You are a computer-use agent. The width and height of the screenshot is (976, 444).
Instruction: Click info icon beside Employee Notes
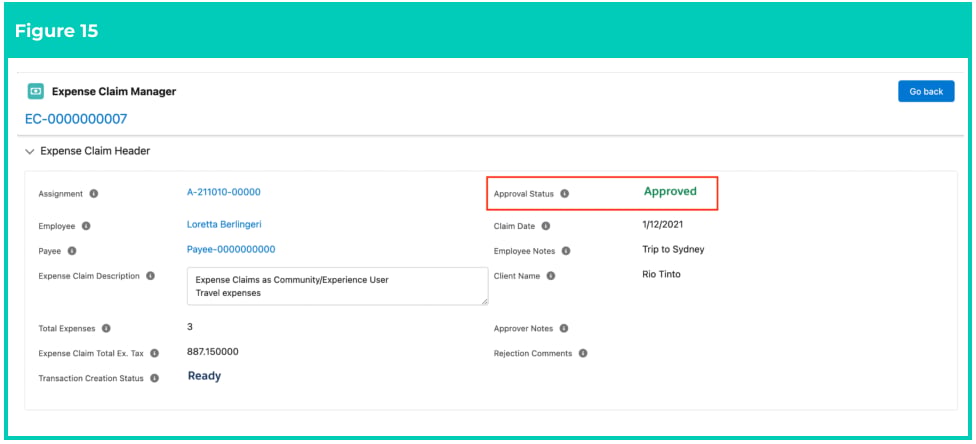tap(565, 251)
